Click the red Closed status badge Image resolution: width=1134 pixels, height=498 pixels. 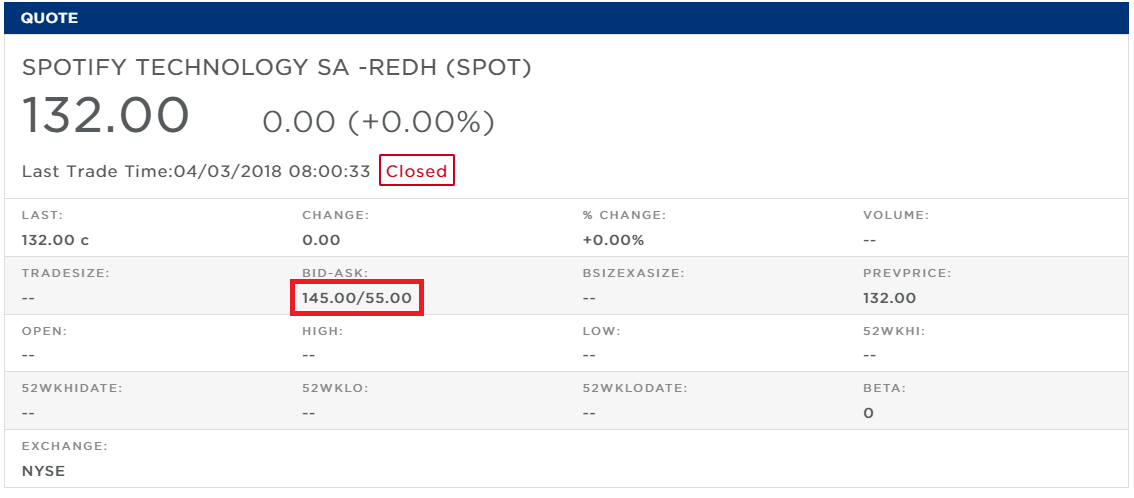pos(416,171)
